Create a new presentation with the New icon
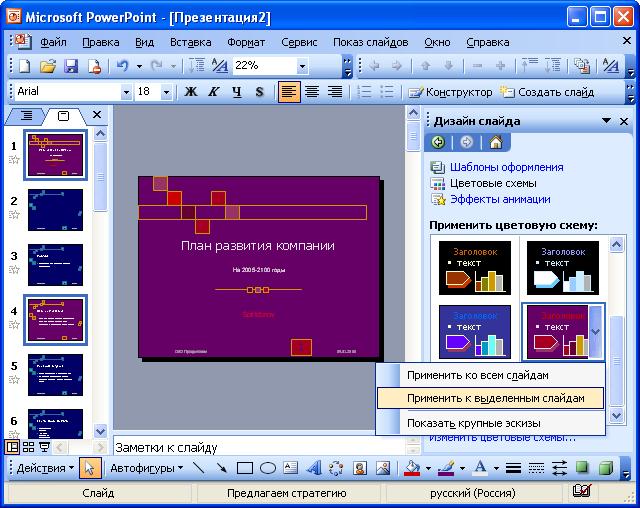The image size is (640, 508). (x=24, y=66)
